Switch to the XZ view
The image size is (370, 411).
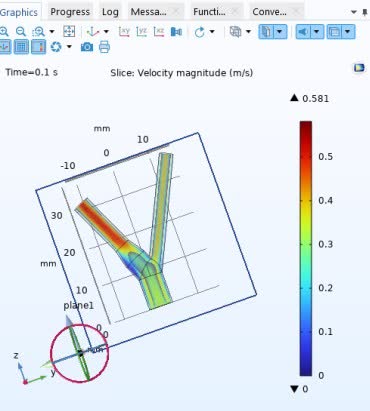pos(159,32)
